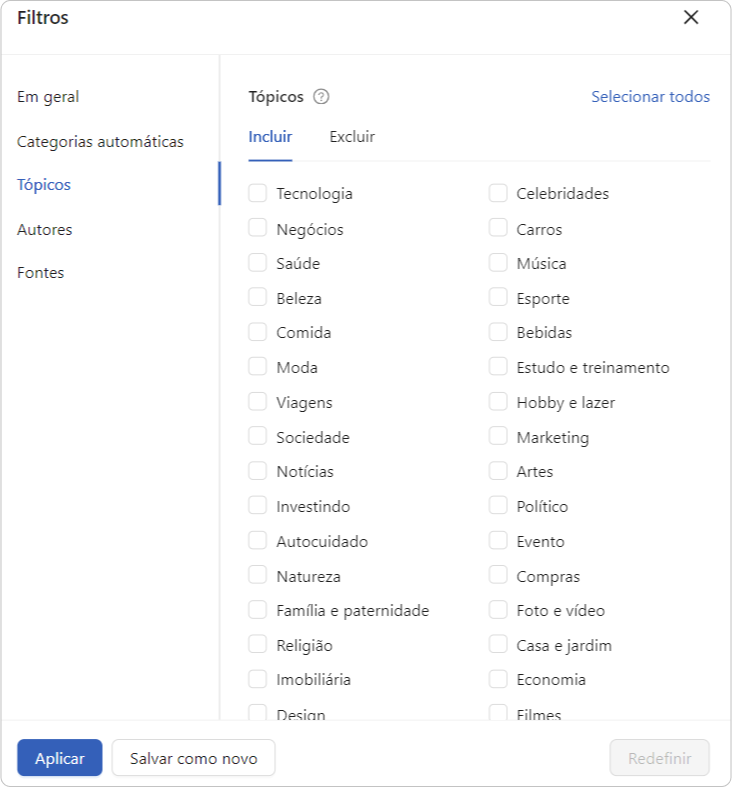Click the Selecionar todos link

[650, 96]
